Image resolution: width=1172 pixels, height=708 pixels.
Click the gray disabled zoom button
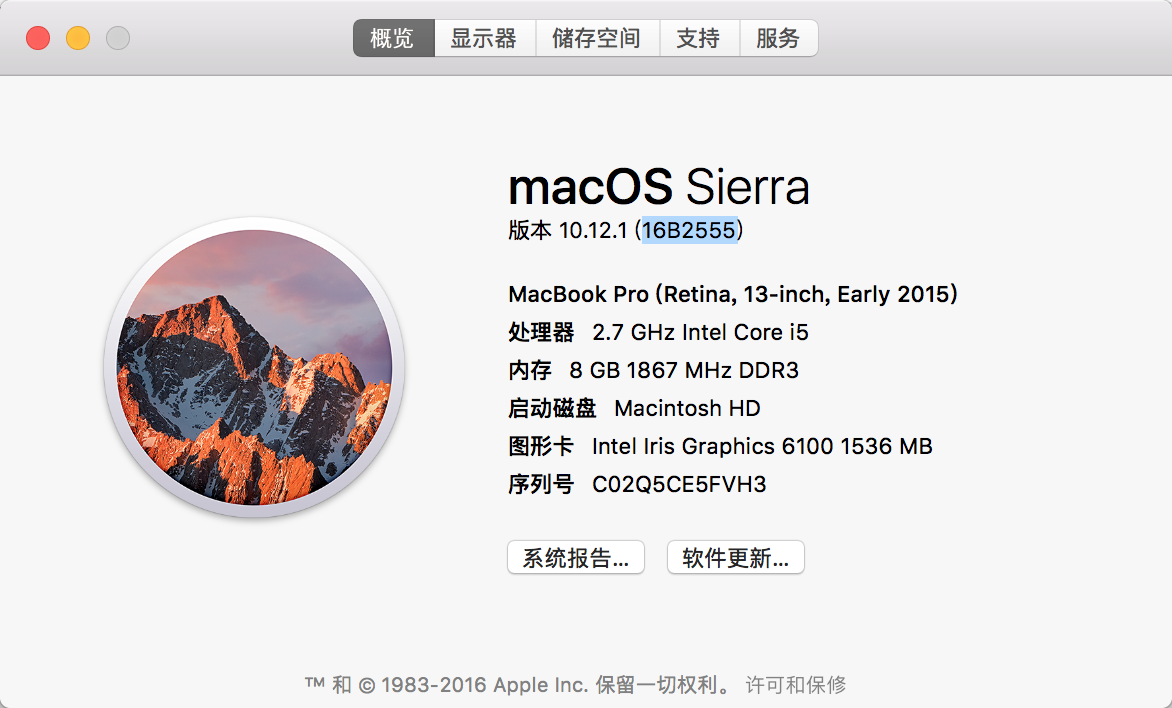point(118,39)
